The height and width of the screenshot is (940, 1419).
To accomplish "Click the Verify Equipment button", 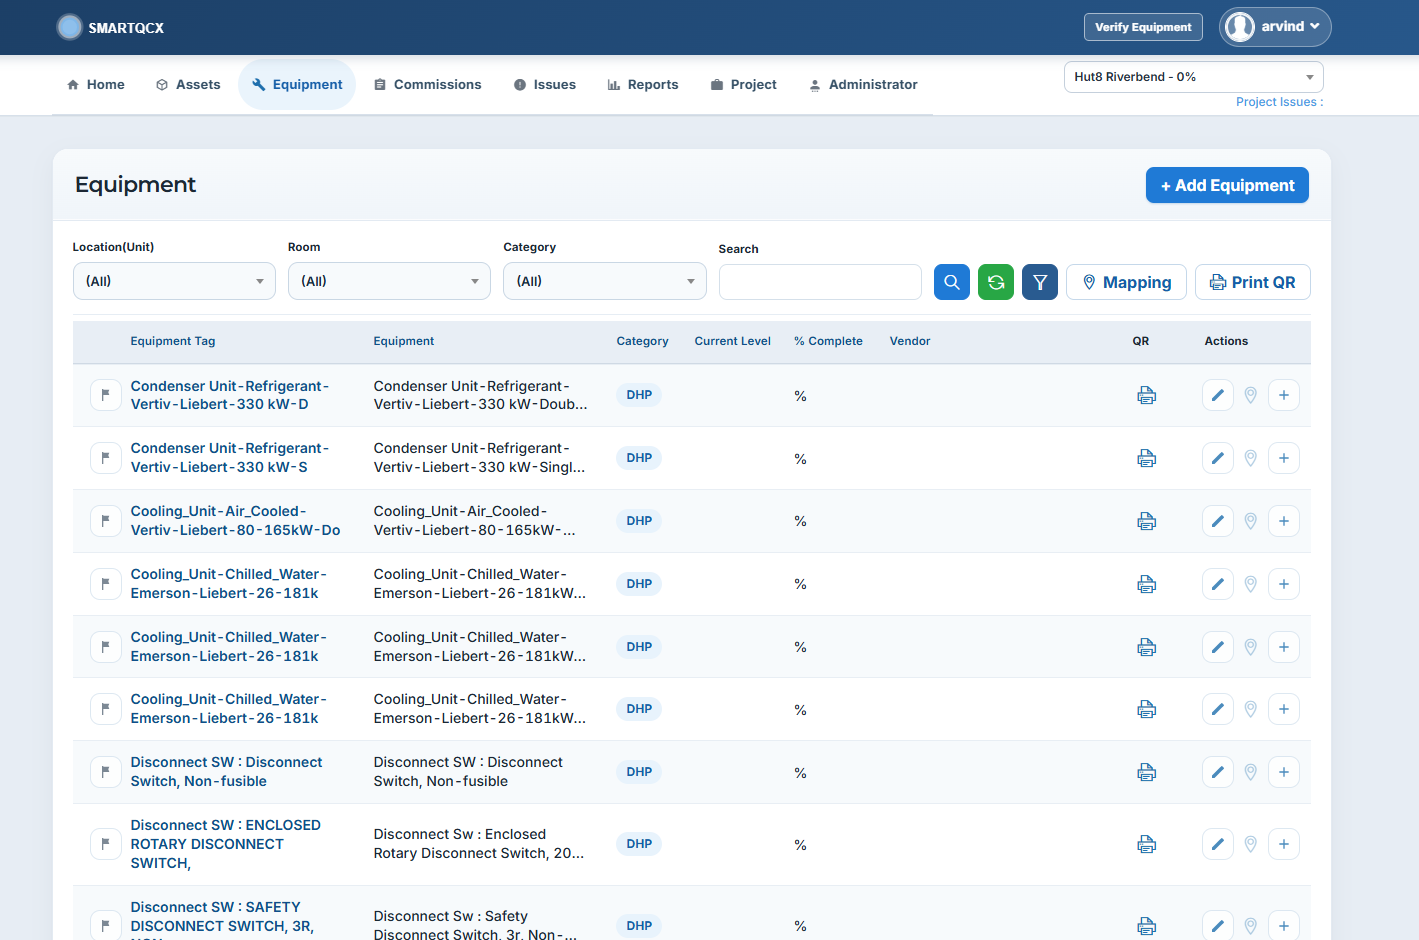I will coord(1143,27).
